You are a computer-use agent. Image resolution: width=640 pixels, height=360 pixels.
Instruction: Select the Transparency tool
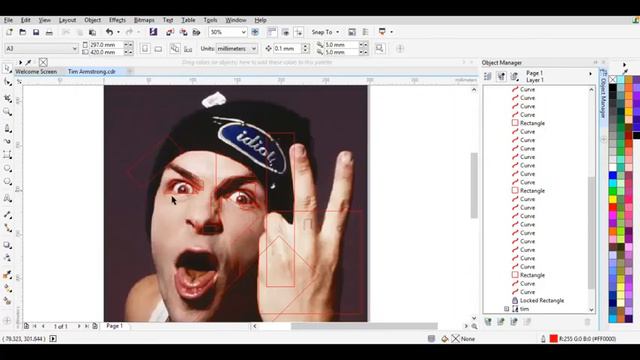point(7,258)
